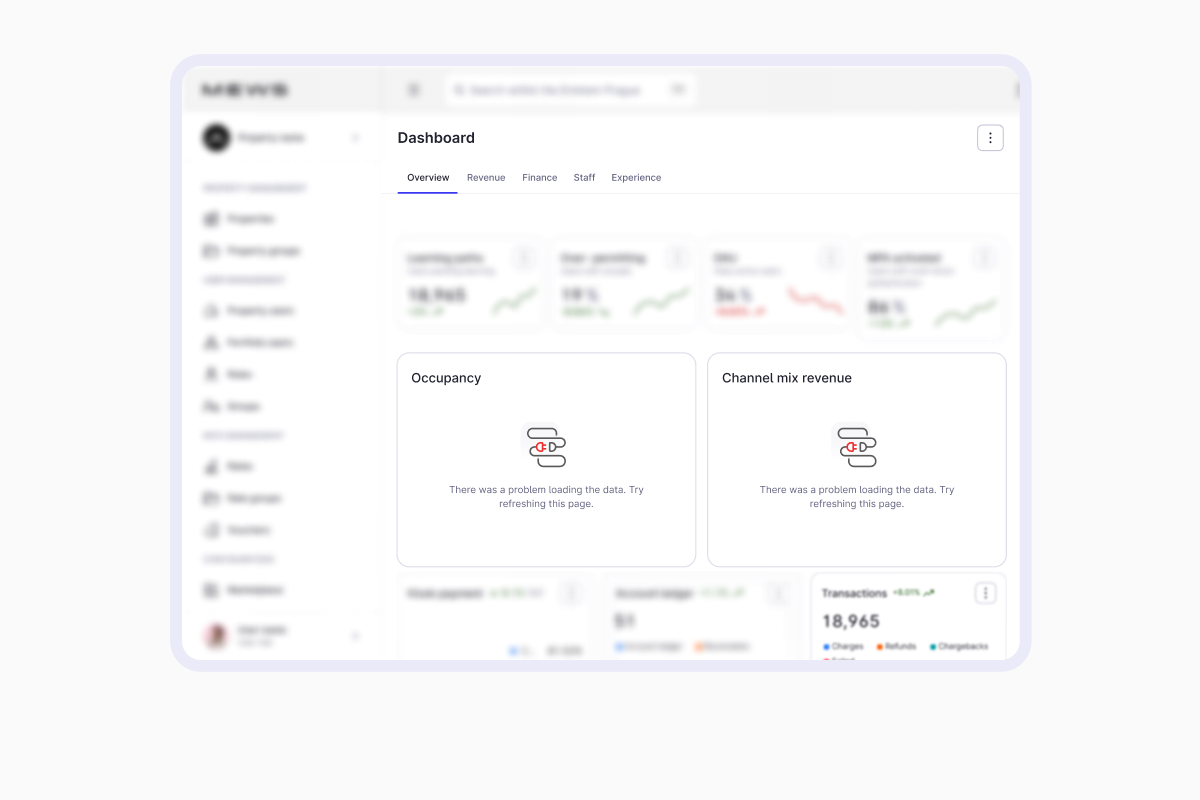Expand the user profile chevron at sidebar bottom
This screenshot has width=1200, height=800.
point(355,636)
